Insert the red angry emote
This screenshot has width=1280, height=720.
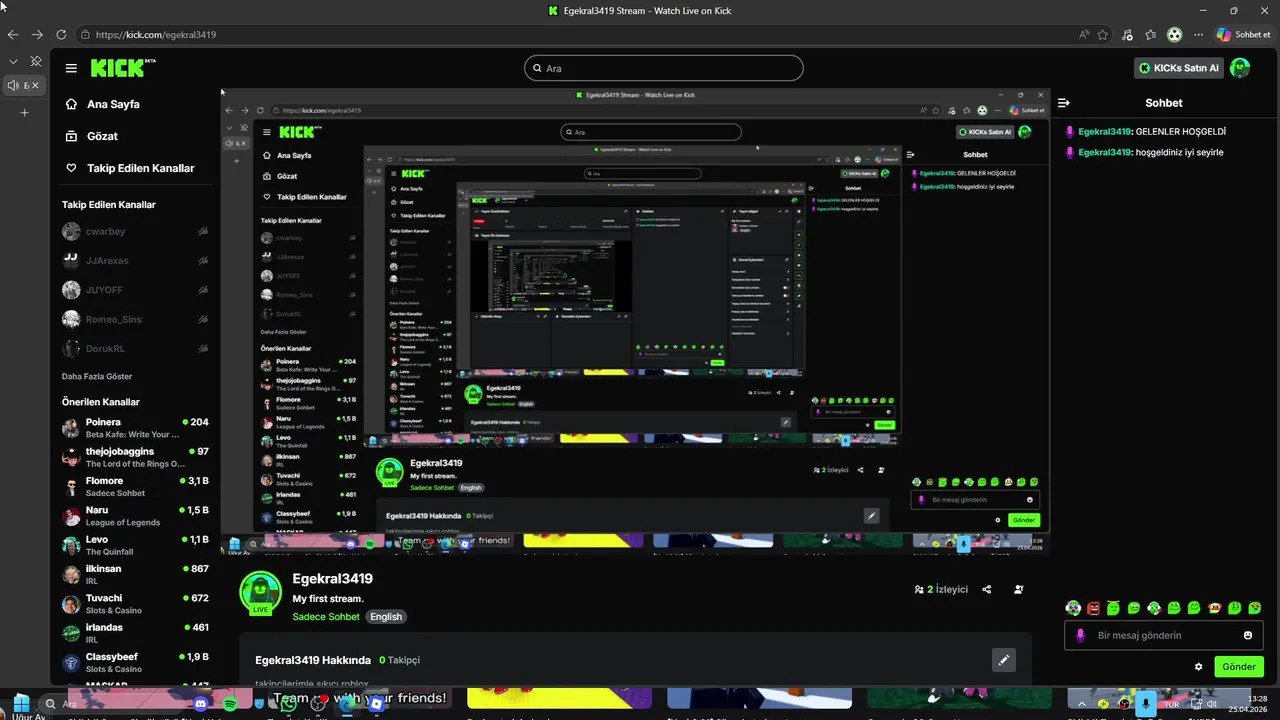(x=1093, y=608)
